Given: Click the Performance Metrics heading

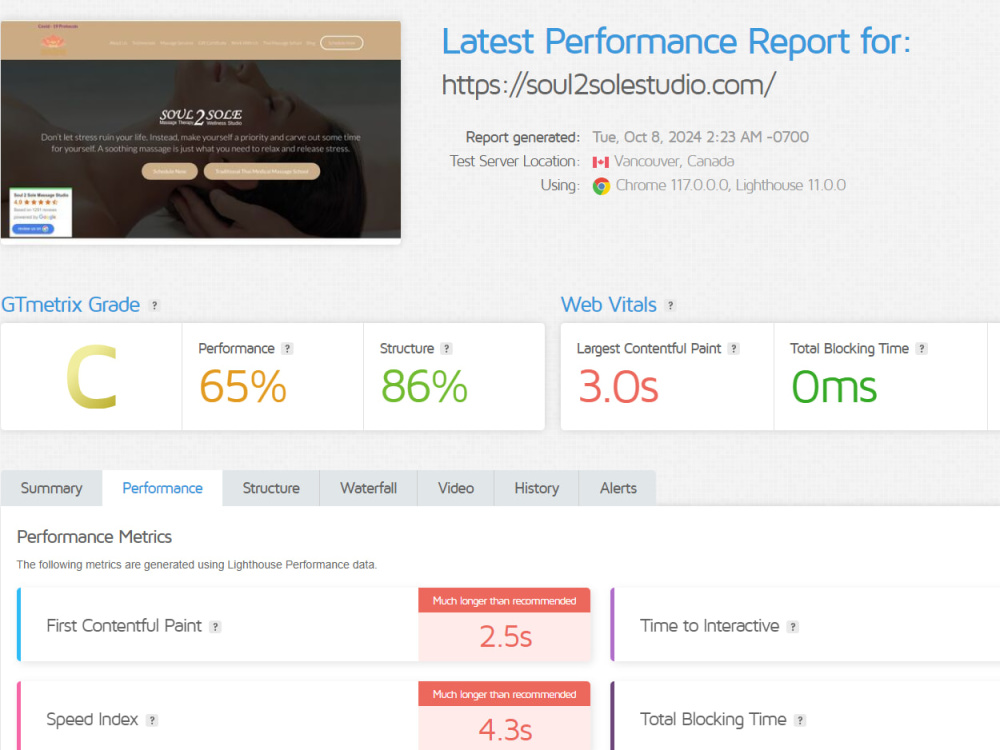Looking at the screenshot, I should click(x=94, y=537).
